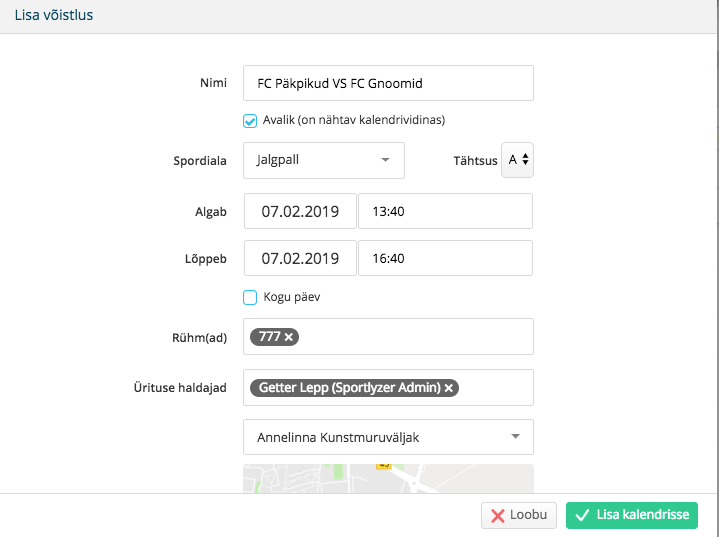Click the location map preview
The width and height of the screenshot is (719, 537).
point(388,479)
